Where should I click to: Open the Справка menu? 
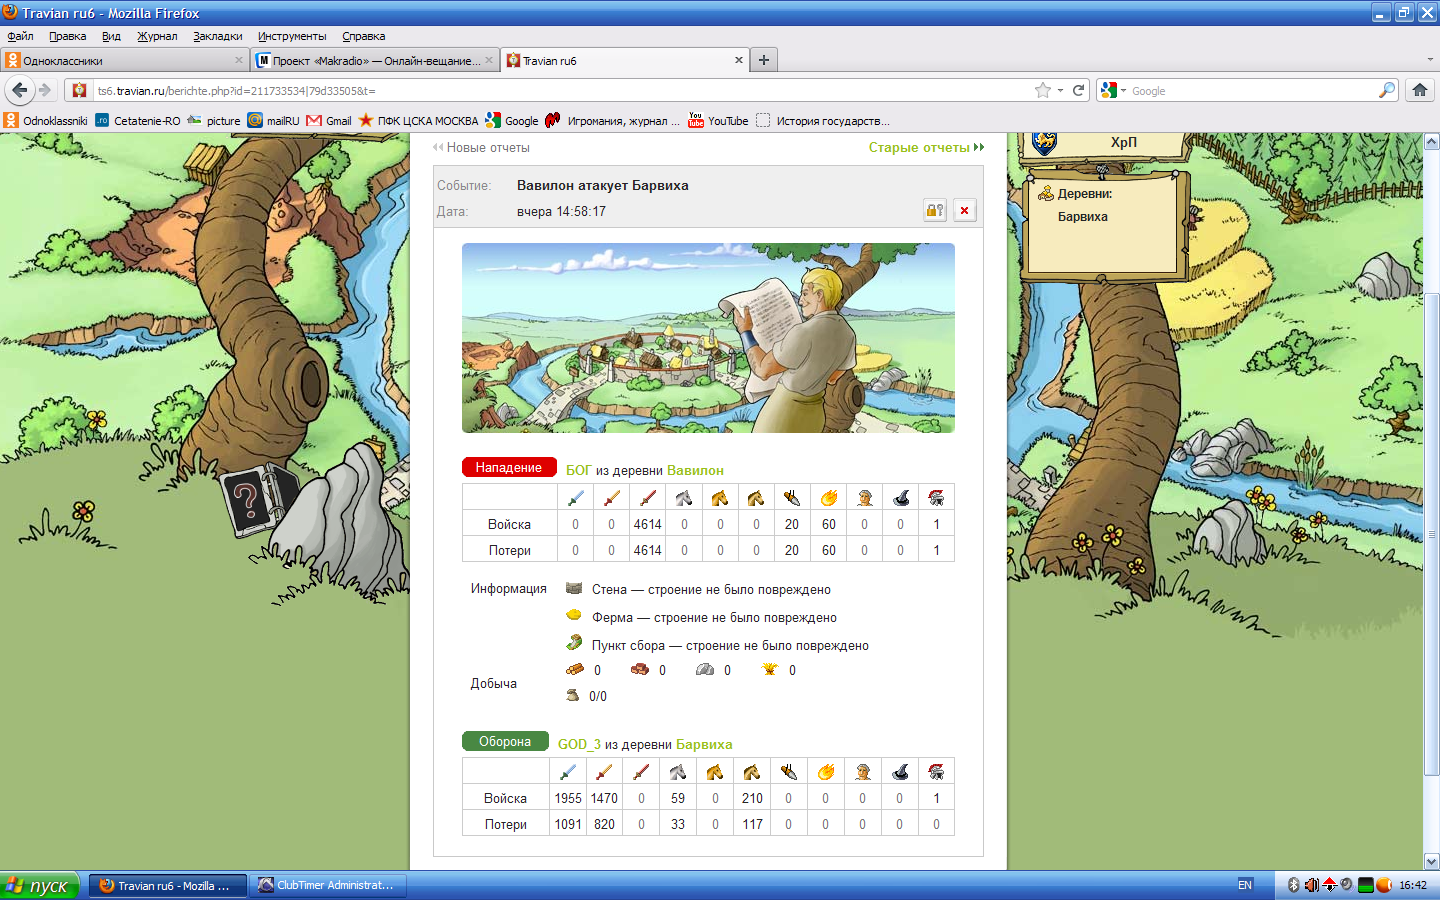(x=364, y=36)
